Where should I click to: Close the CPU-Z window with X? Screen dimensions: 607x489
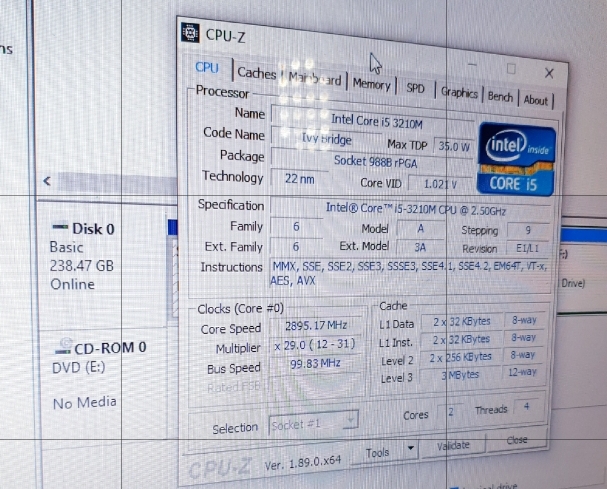coord(548,74)
